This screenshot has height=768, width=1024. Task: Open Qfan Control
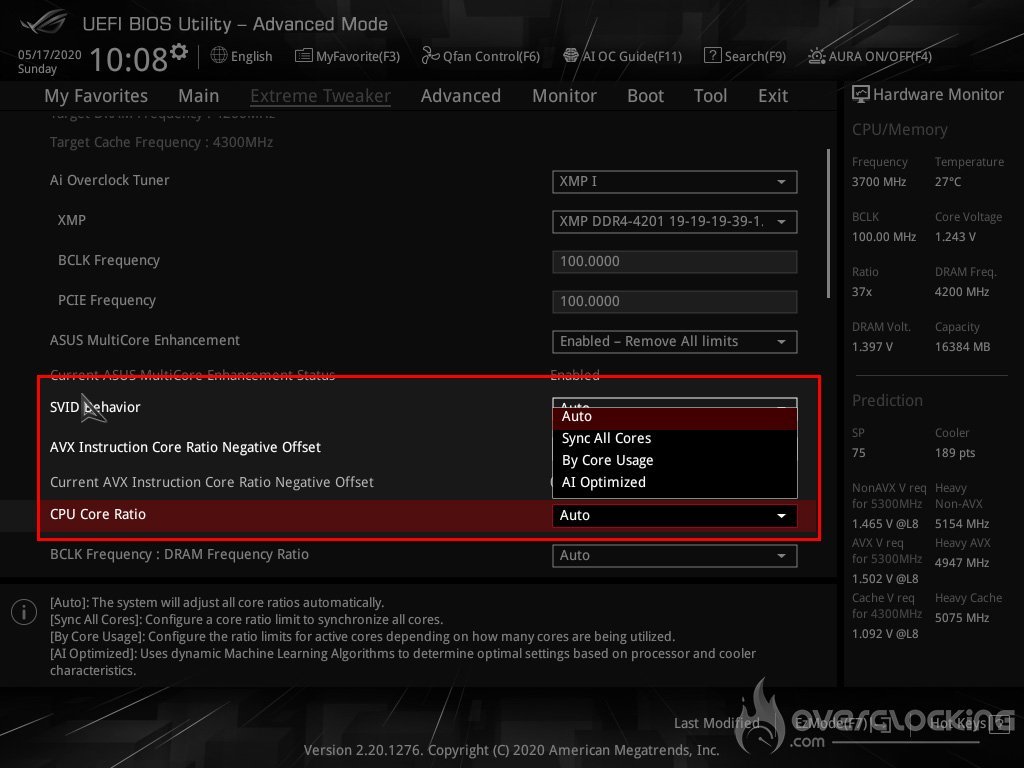[481, 56]
